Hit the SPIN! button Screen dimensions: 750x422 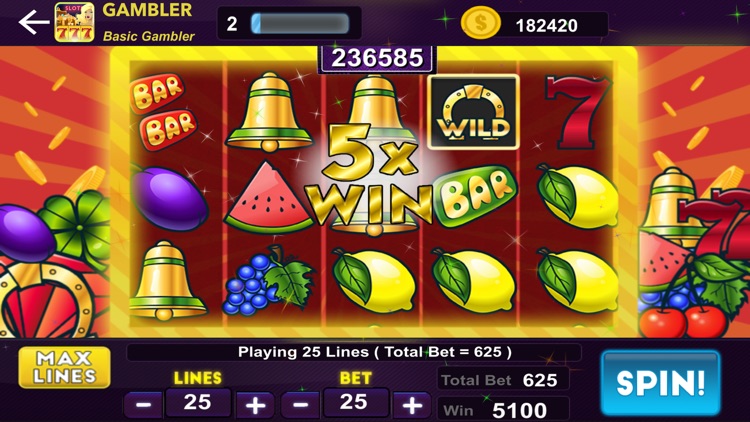[661, 383]
